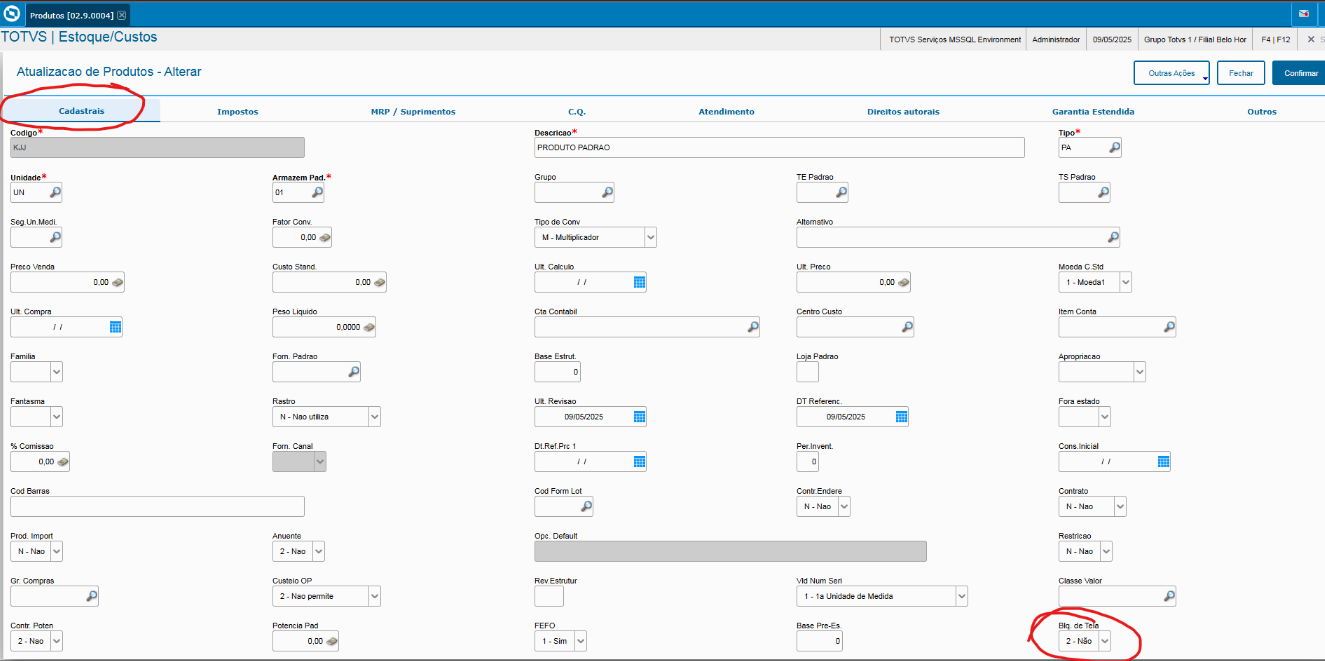1325x661 pixels.
Task: Open the Forn. Padrao search magnifier
Action: coord(353,372)
